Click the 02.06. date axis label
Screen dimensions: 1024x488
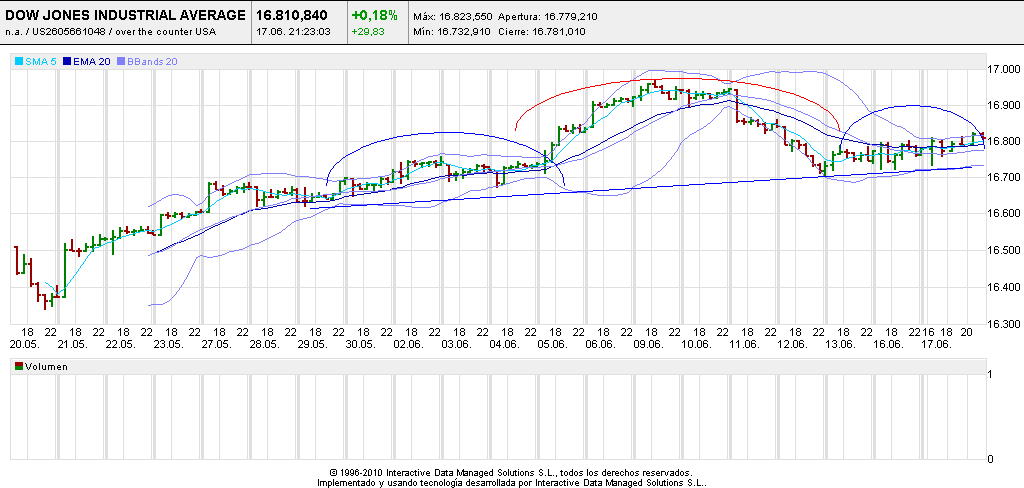click(x=409, y=344)
